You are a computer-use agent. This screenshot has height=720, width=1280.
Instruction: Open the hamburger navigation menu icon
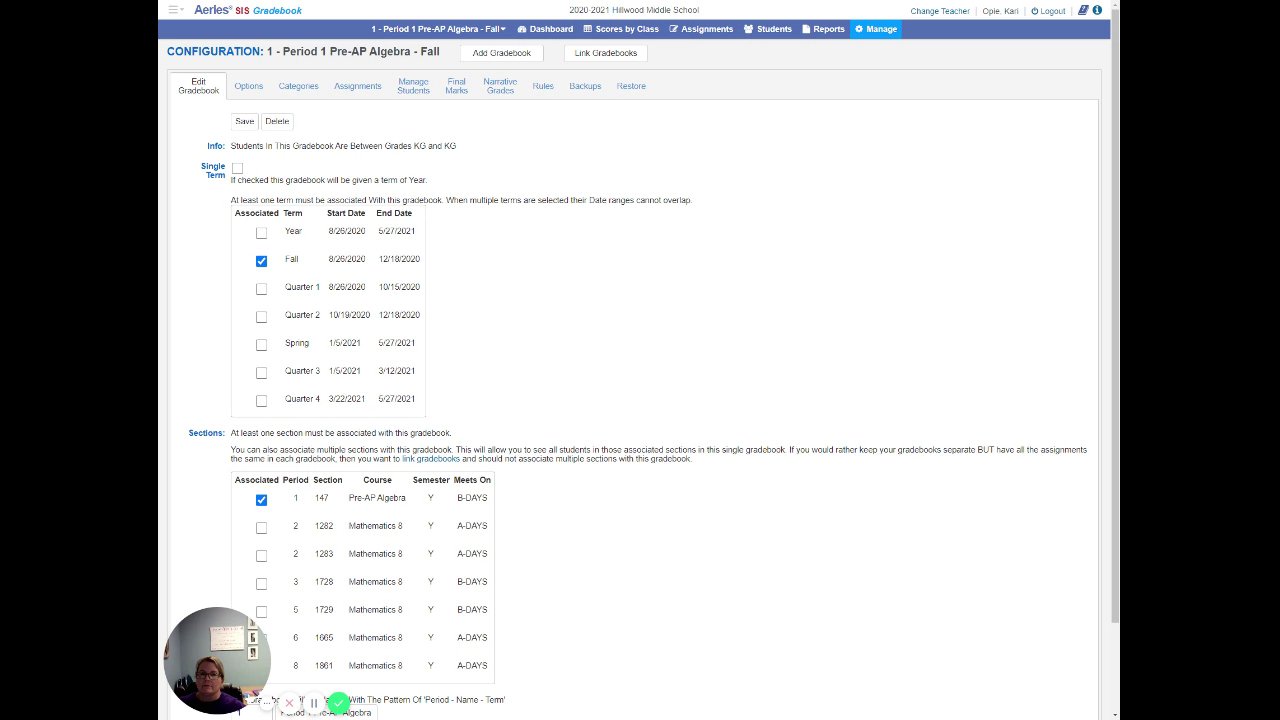pos(175,10)
